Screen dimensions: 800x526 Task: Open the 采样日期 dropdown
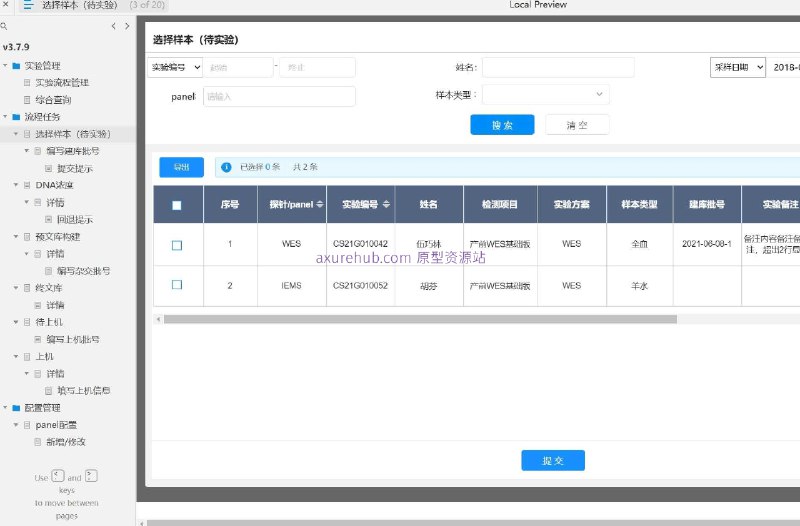[738, 67]
